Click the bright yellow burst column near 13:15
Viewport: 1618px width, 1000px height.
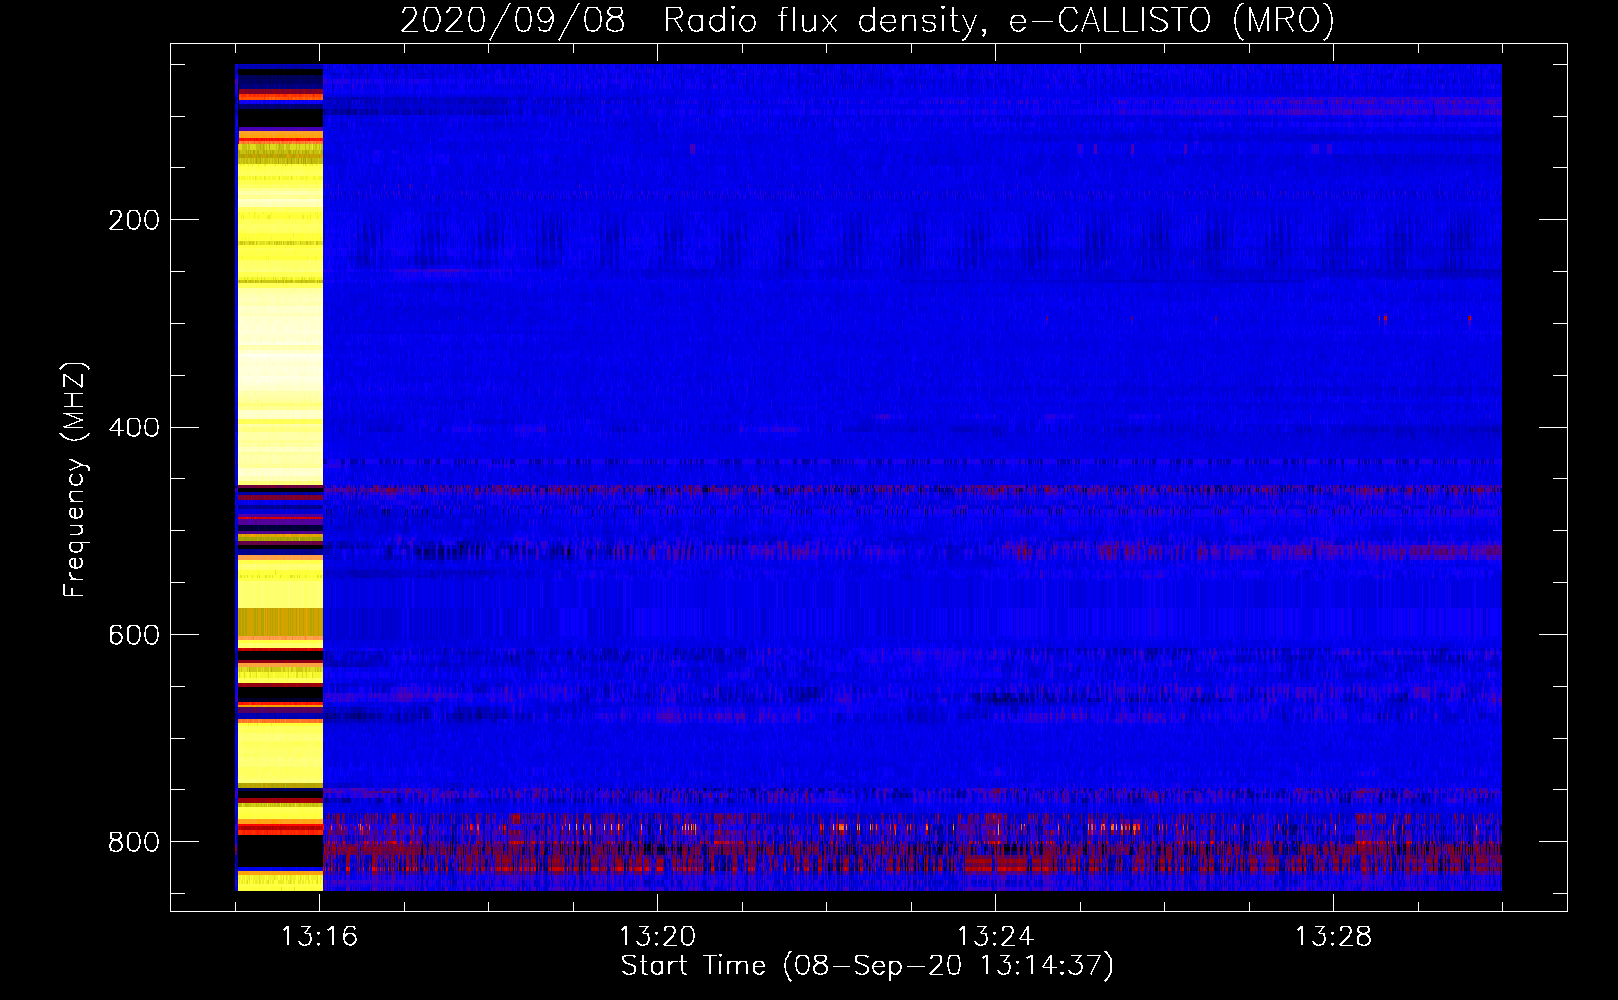[280, 477]
